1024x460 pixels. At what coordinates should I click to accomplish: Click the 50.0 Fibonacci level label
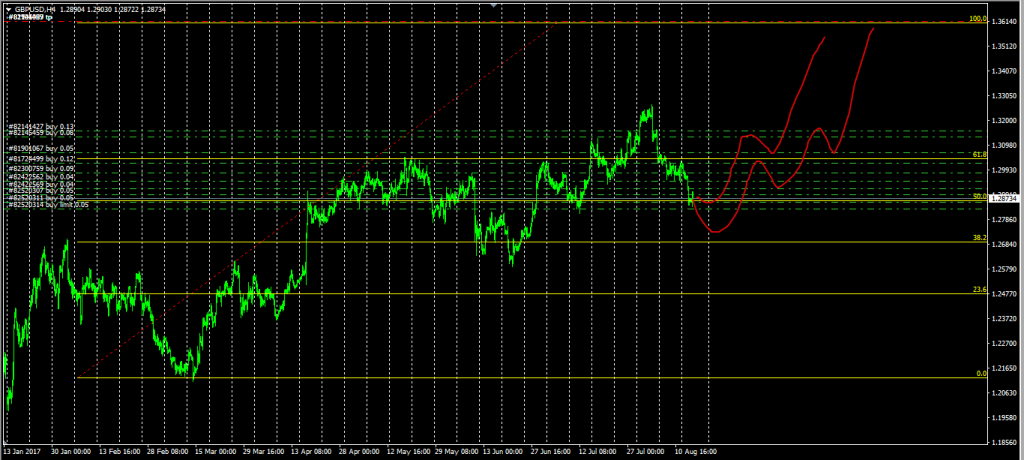980,197
